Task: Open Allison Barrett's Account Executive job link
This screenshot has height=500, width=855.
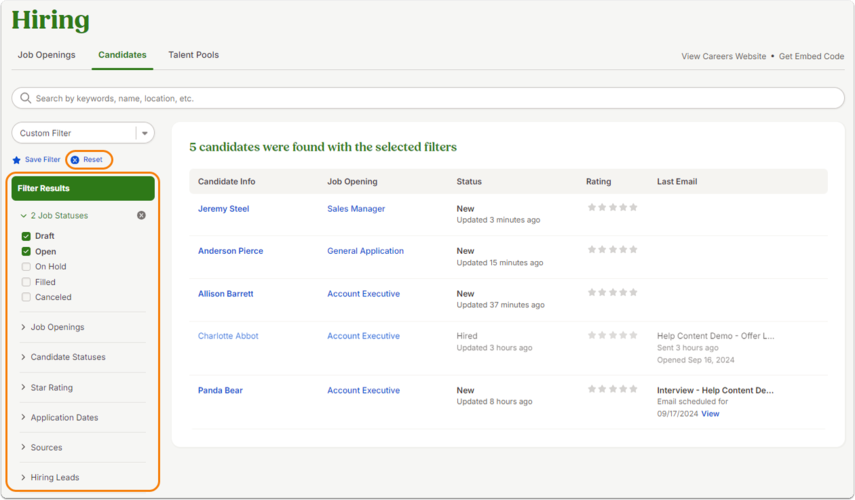Action: tap(364, 294)
